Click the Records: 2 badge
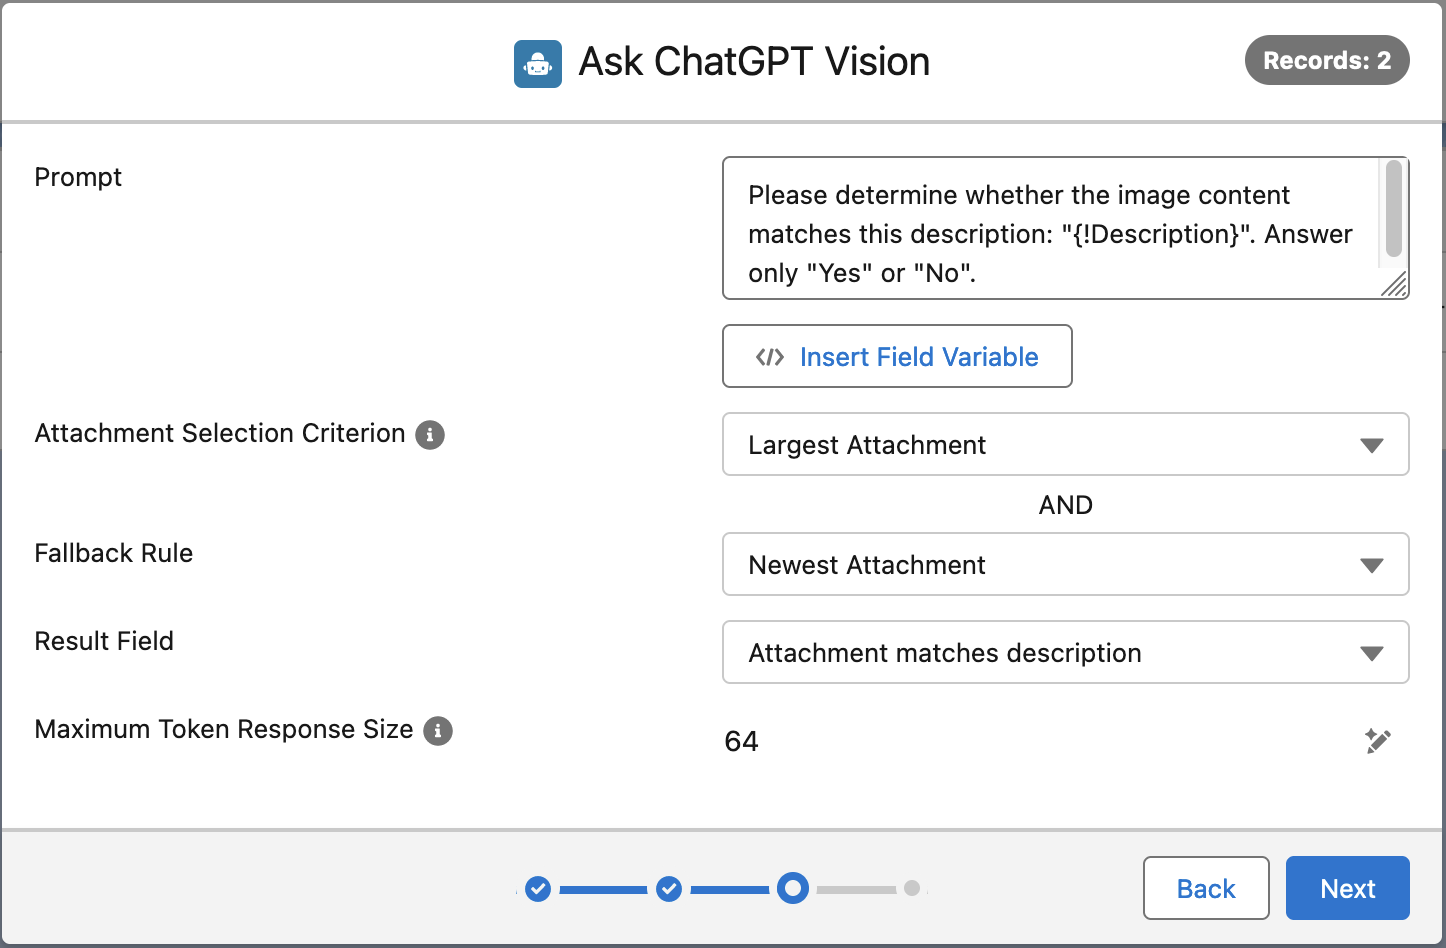 click(1327, 60)
